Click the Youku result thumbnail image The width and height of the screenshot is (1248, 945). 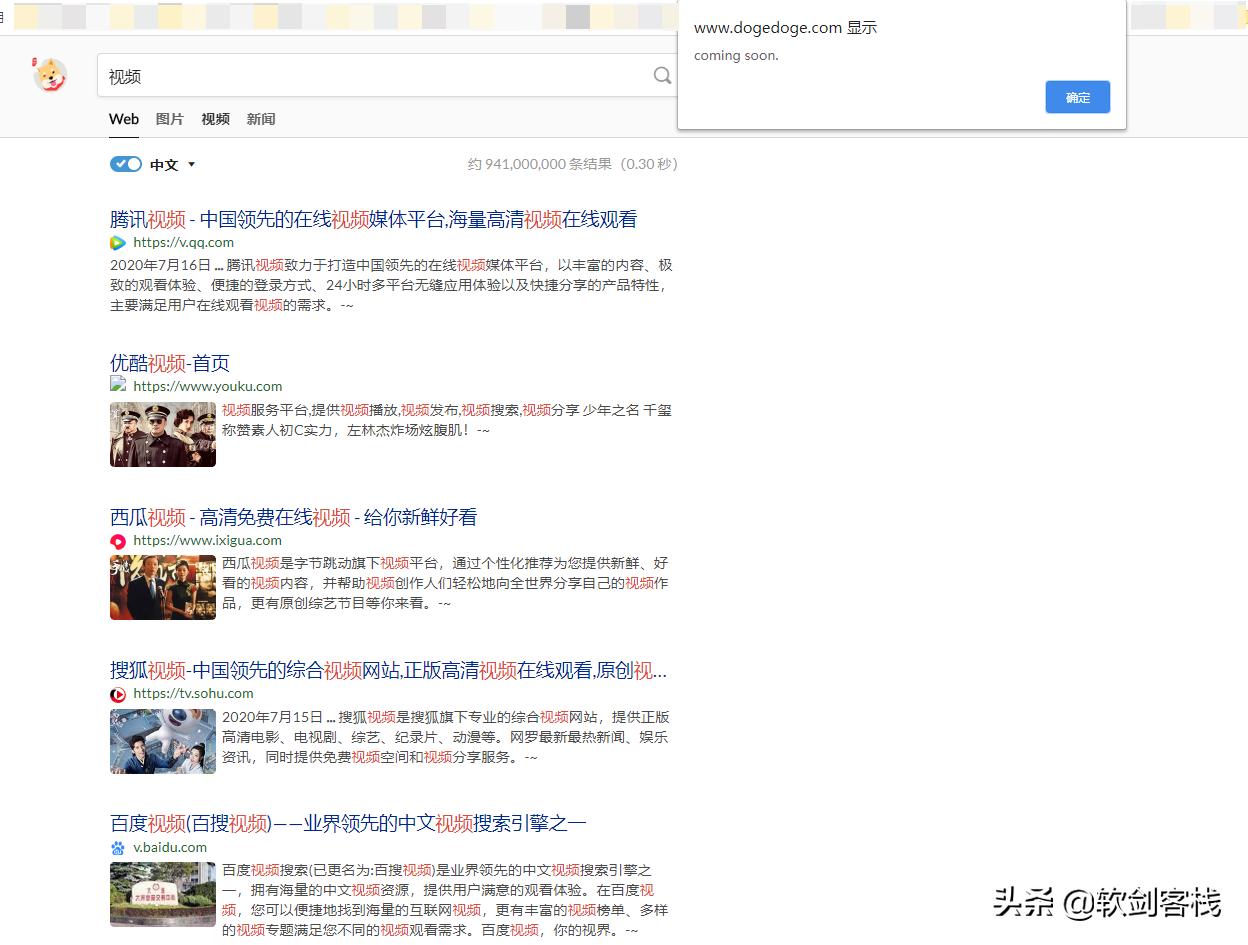[x=162, y=434]
